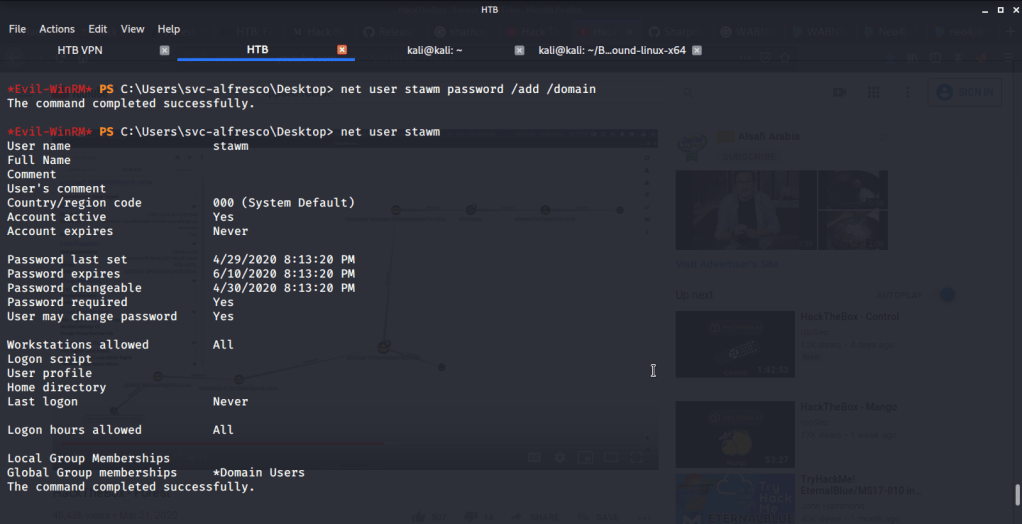Open the Edit menu

coord(98,29)
